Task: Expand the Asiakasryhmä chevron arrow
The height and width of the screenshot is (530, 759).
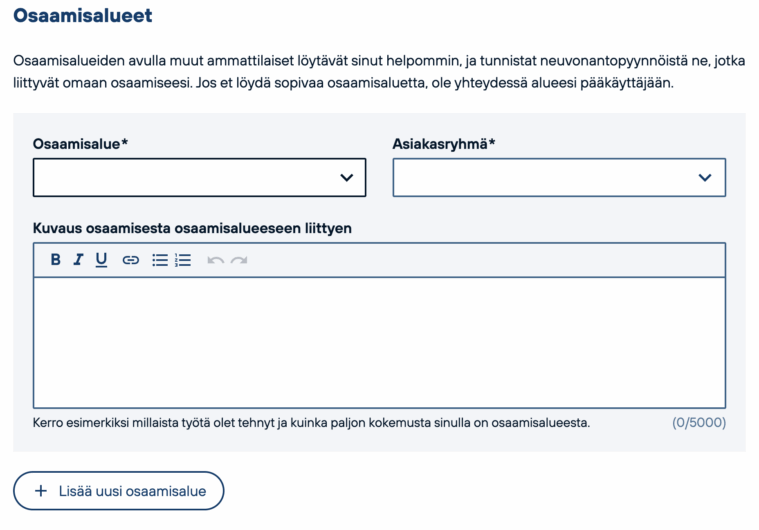Action: [x=705, y=178]
